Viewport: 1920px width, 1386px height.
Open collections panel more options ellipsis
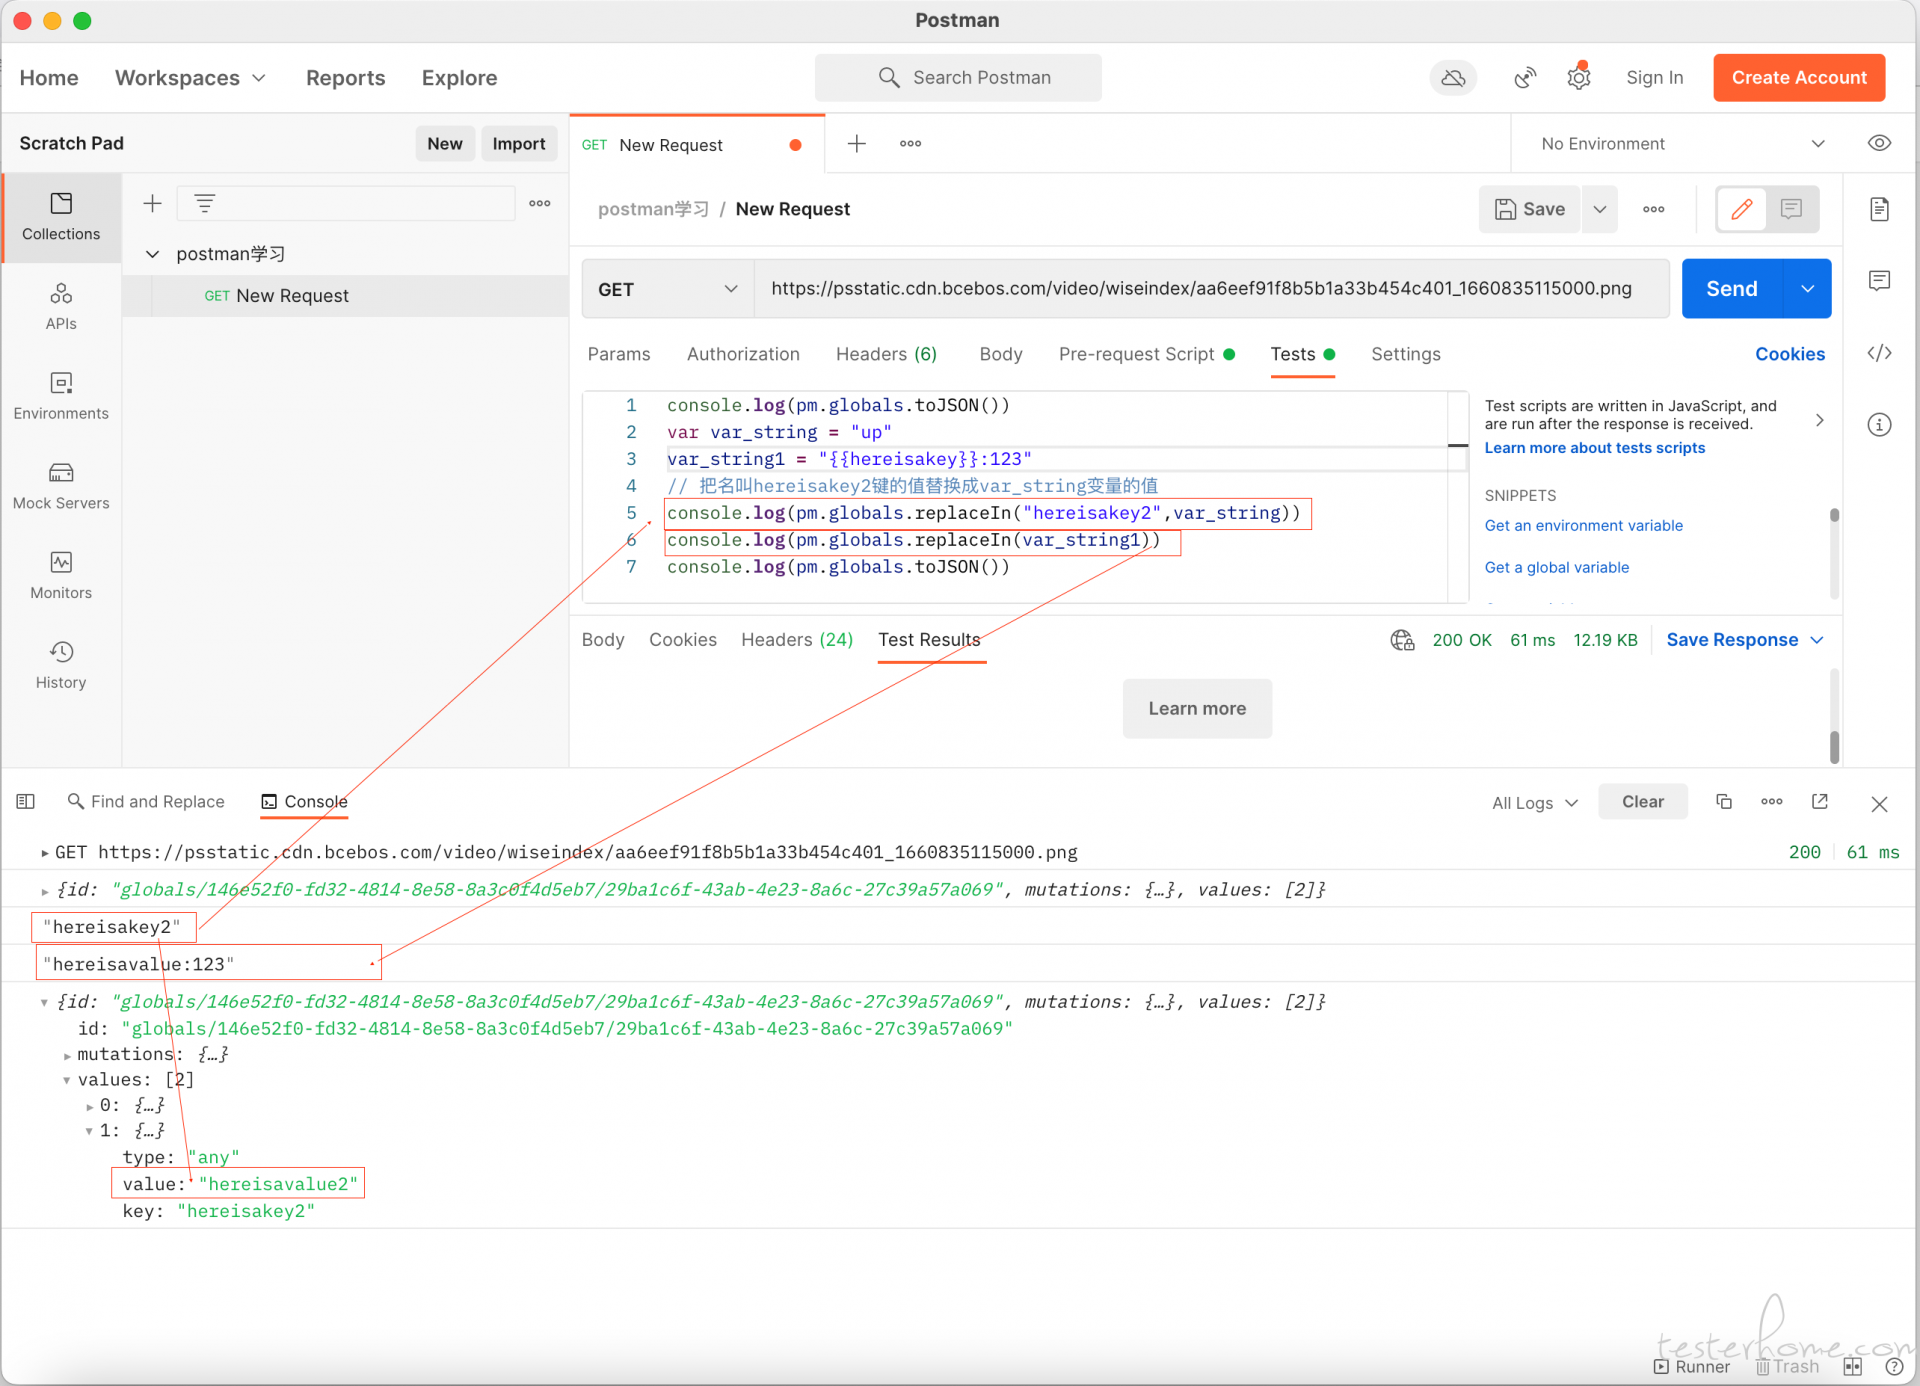[540, 204]
